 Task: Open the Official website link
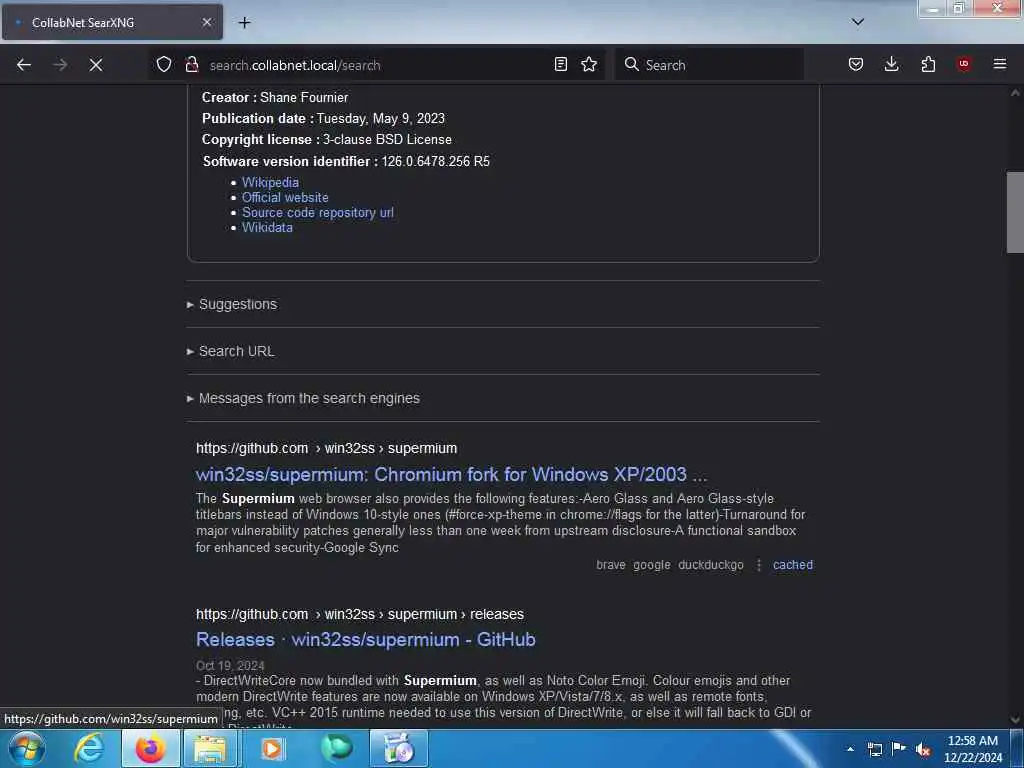coord(285,197)
